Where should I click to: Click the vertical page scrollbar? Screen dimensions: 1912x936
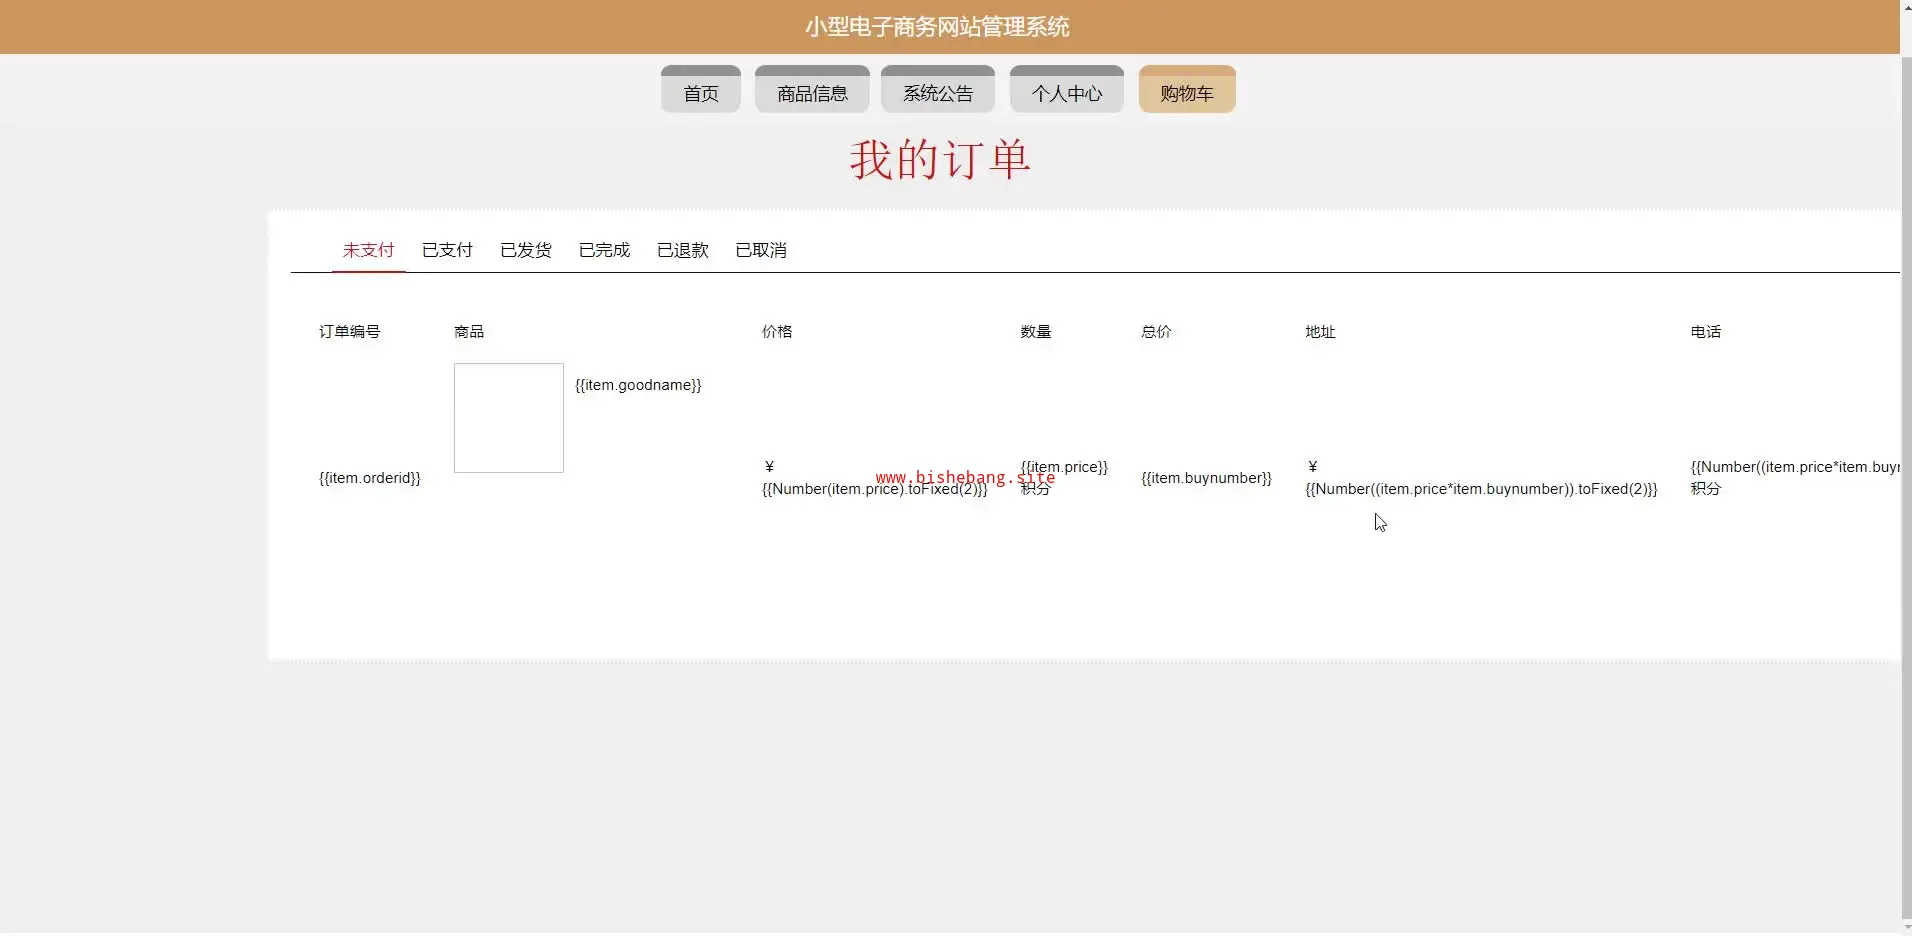point(1905,480)
